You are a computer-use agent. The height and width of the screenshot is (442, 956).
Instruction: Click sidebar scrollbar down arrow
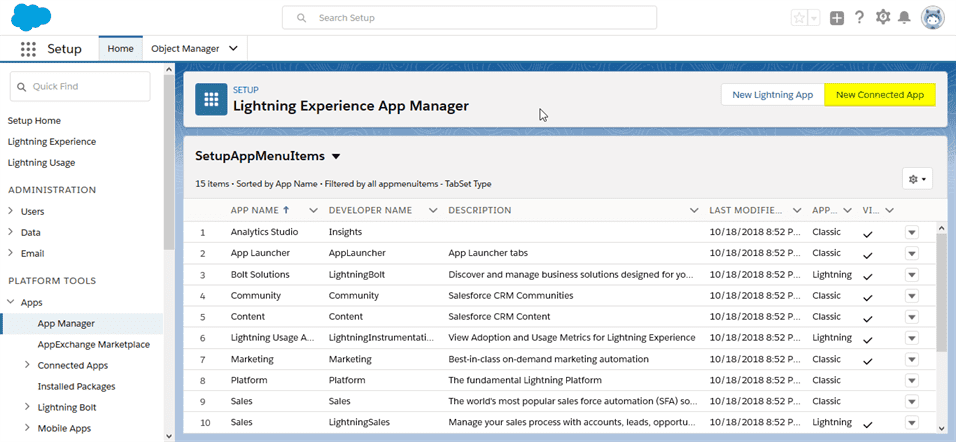(169, 436)
